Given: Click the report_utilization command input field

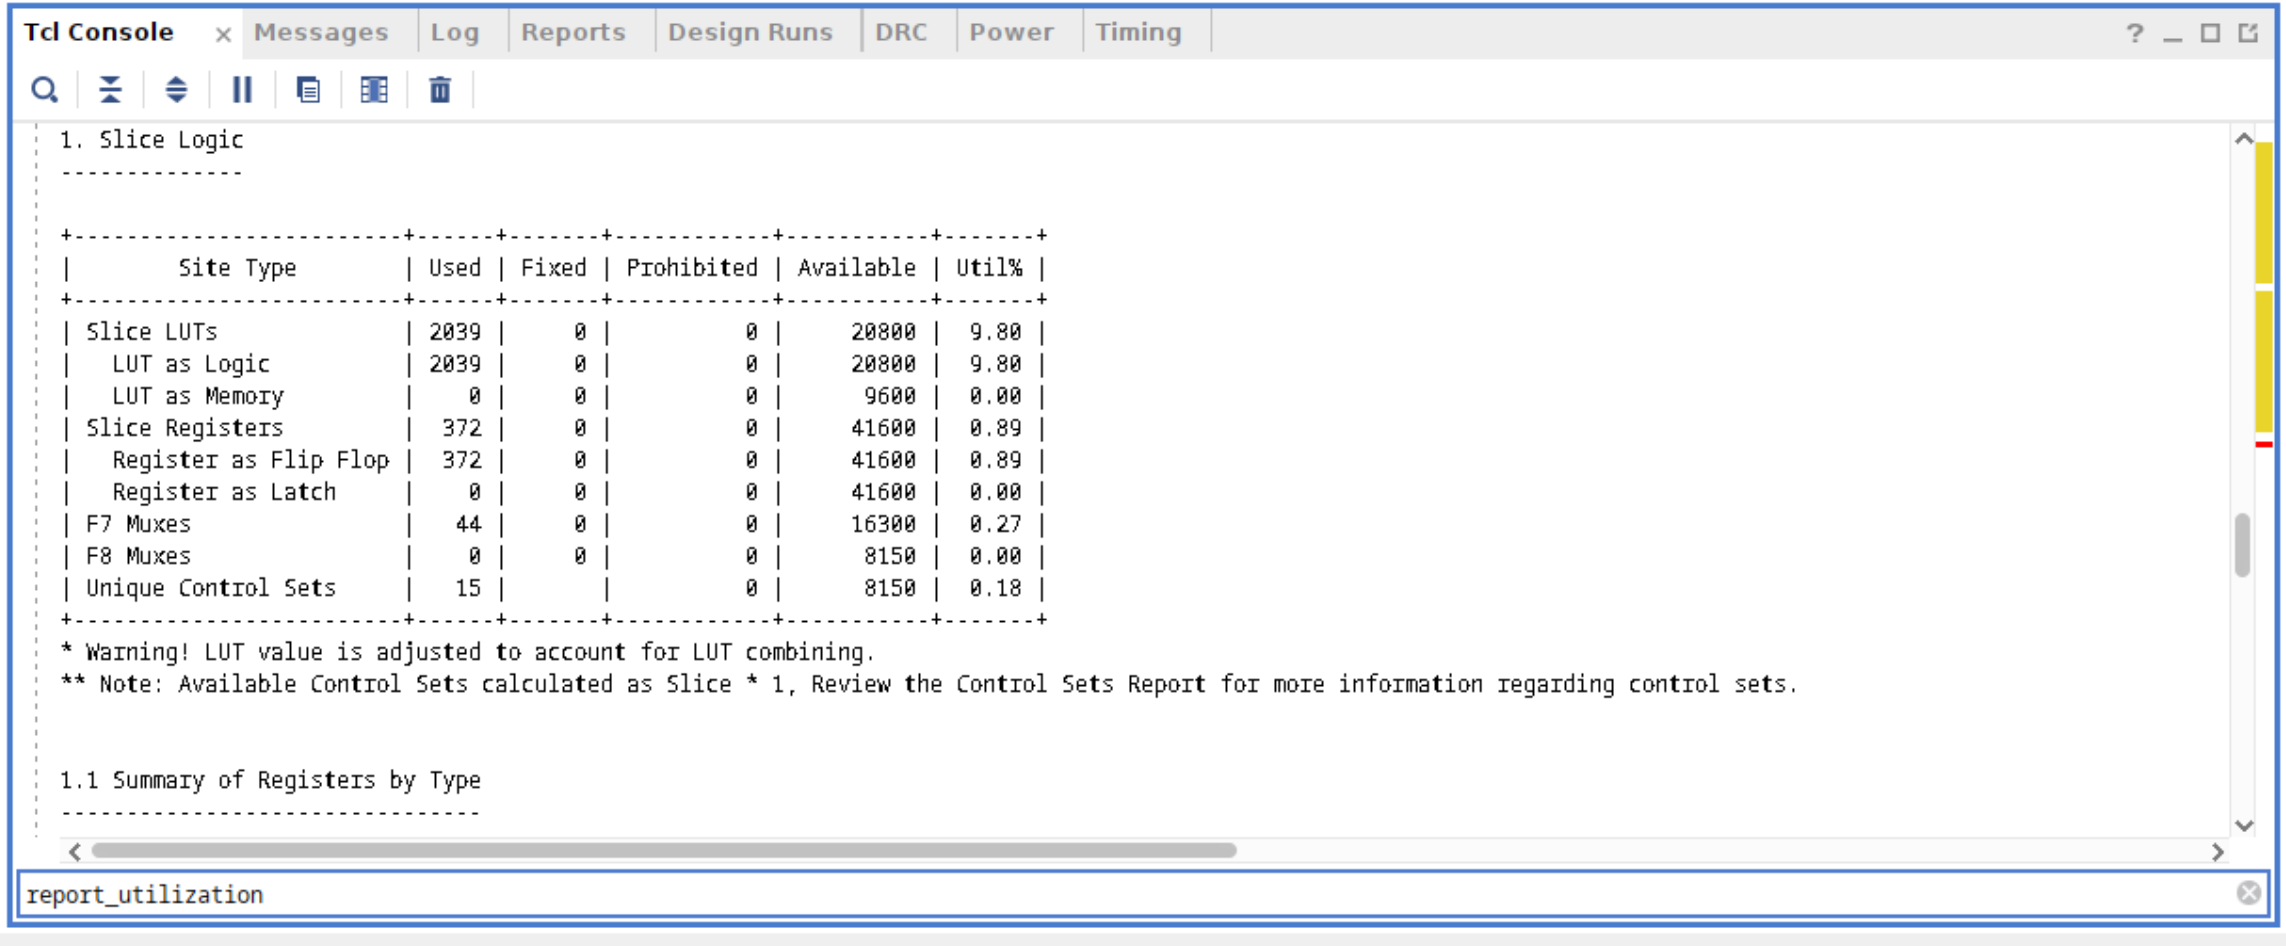Looking at the screenshot, I should 1100,893.
